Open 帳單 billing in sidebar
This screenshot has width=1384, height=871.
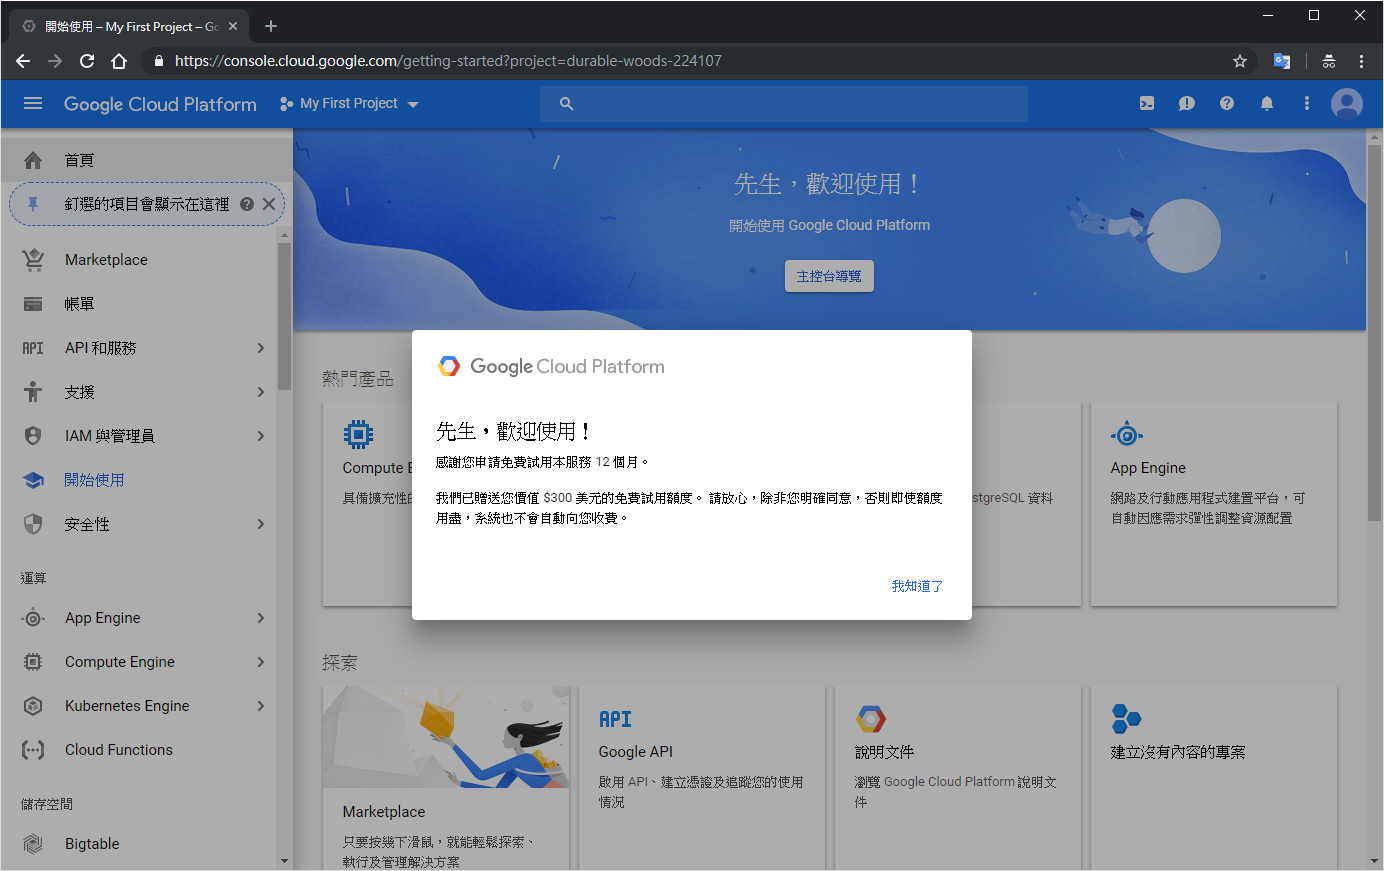point(138,304)
